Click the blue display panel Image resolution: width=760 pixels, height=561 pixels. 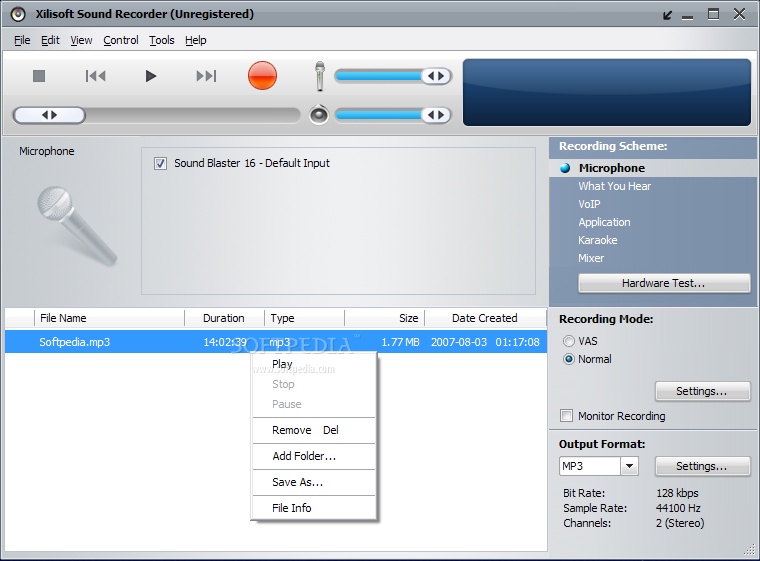606,93
